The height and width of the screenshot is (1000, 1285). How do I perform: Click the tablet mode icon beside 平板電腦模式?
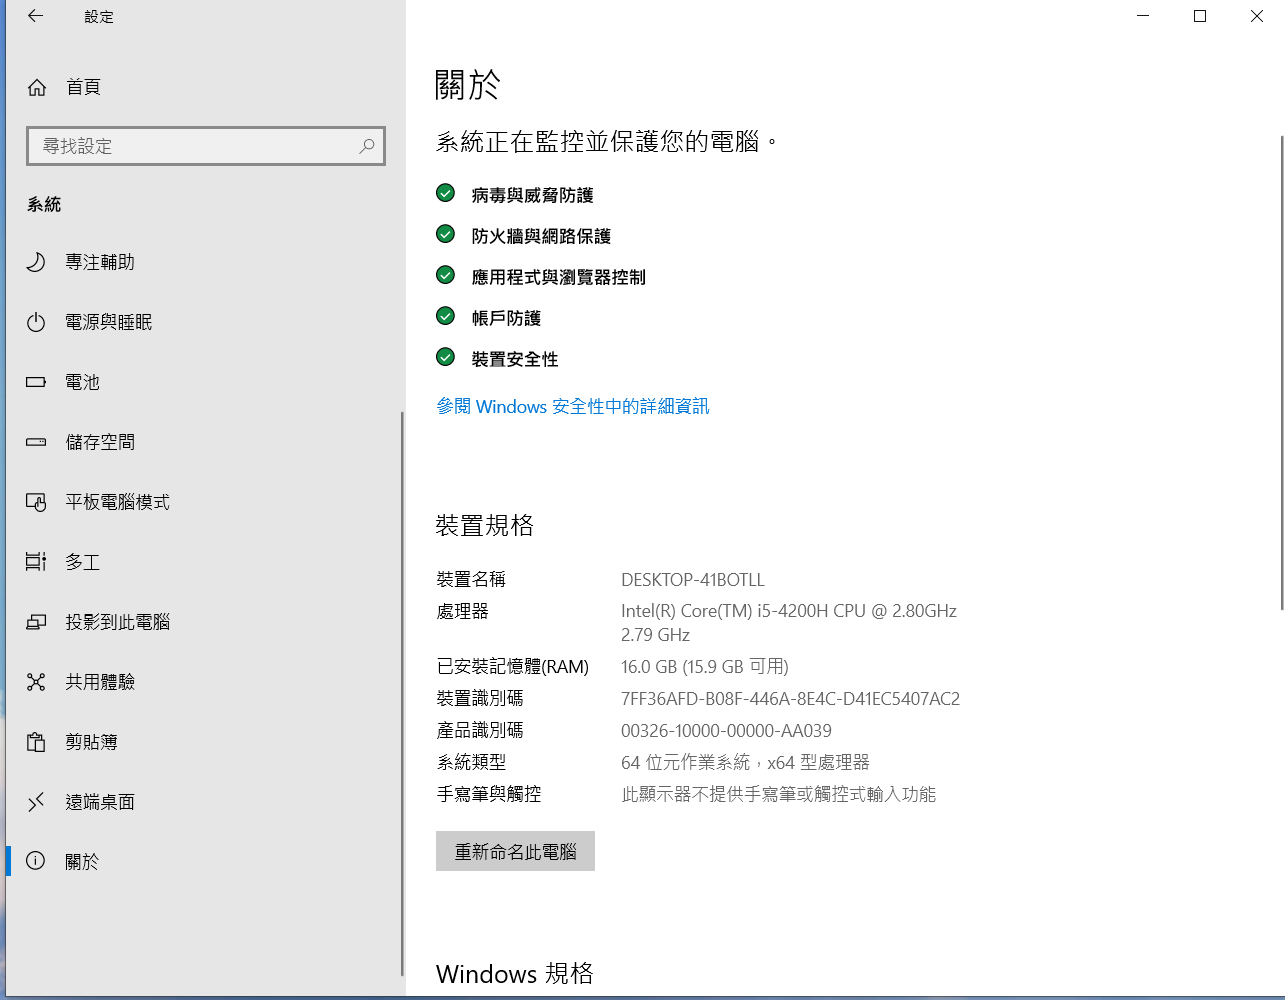36,502
